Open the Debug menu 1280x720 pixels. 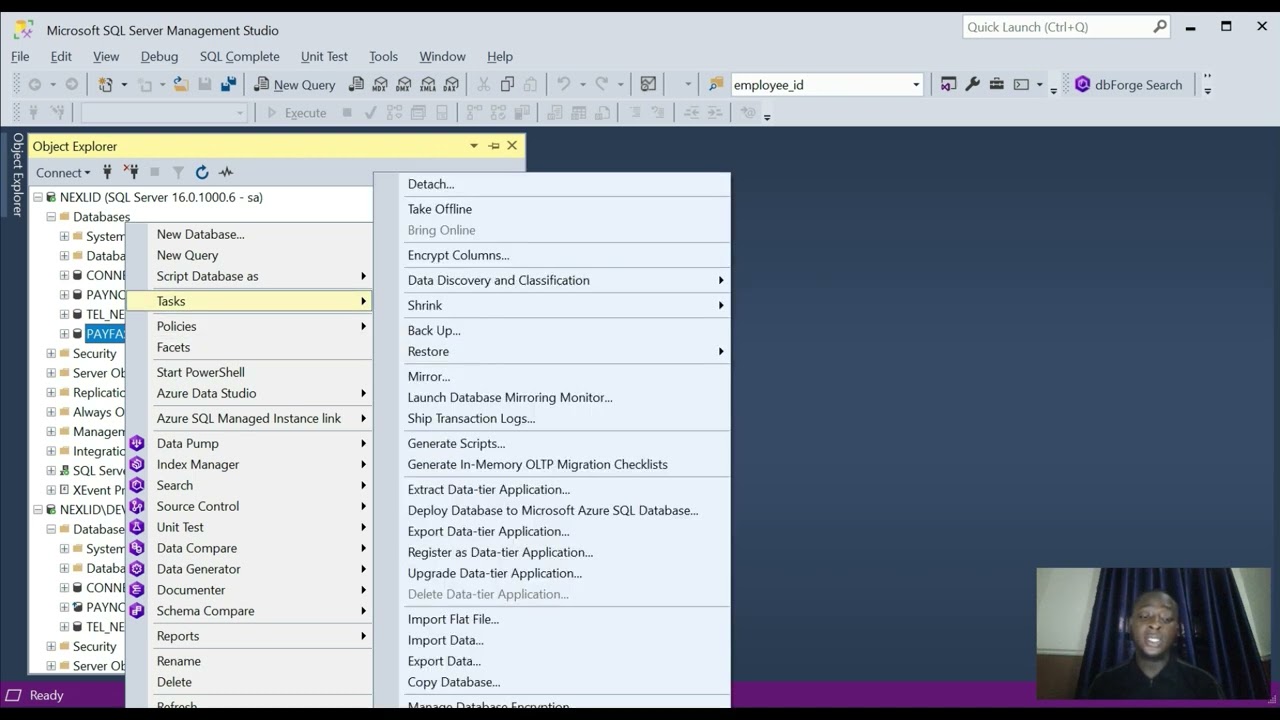pos(159,56)
